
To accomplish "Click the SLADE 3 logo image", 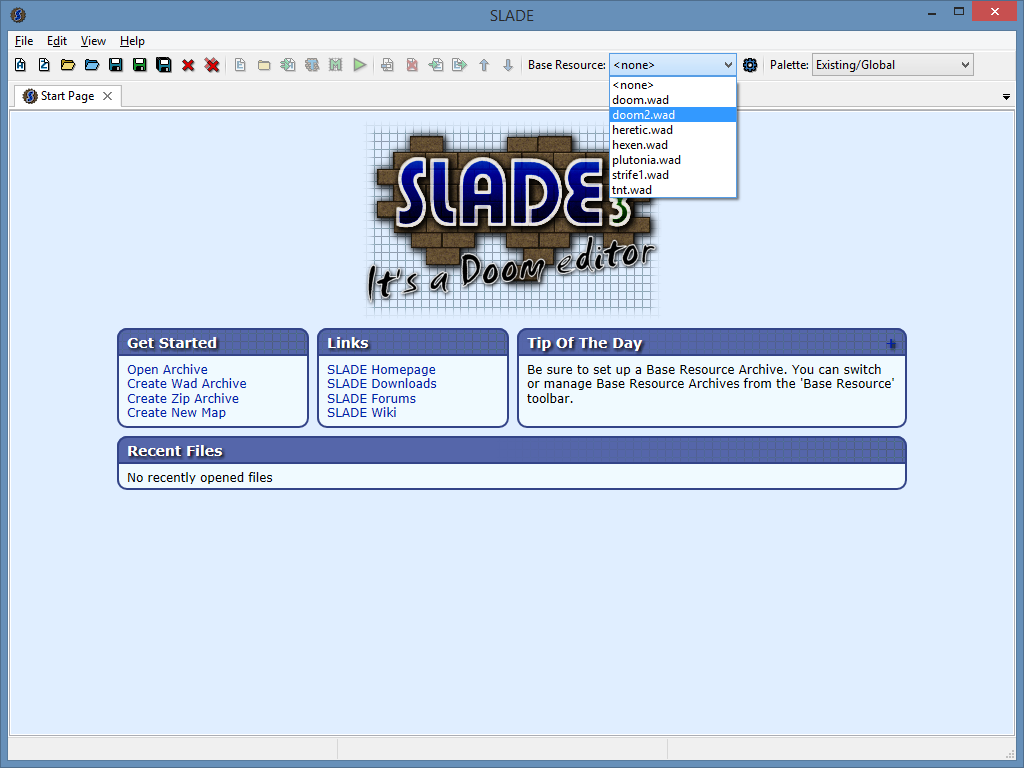I will point(512,219).
